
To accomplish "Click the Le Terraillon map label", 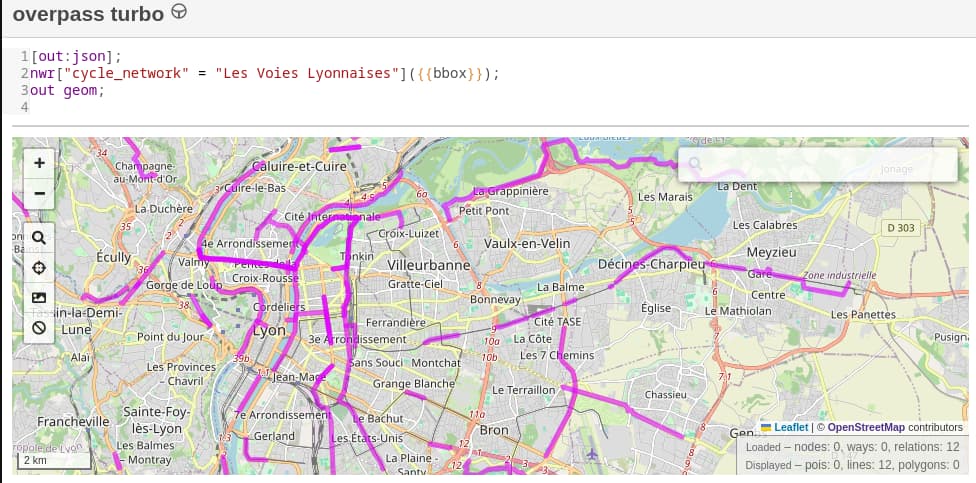I will click(523, 390).
